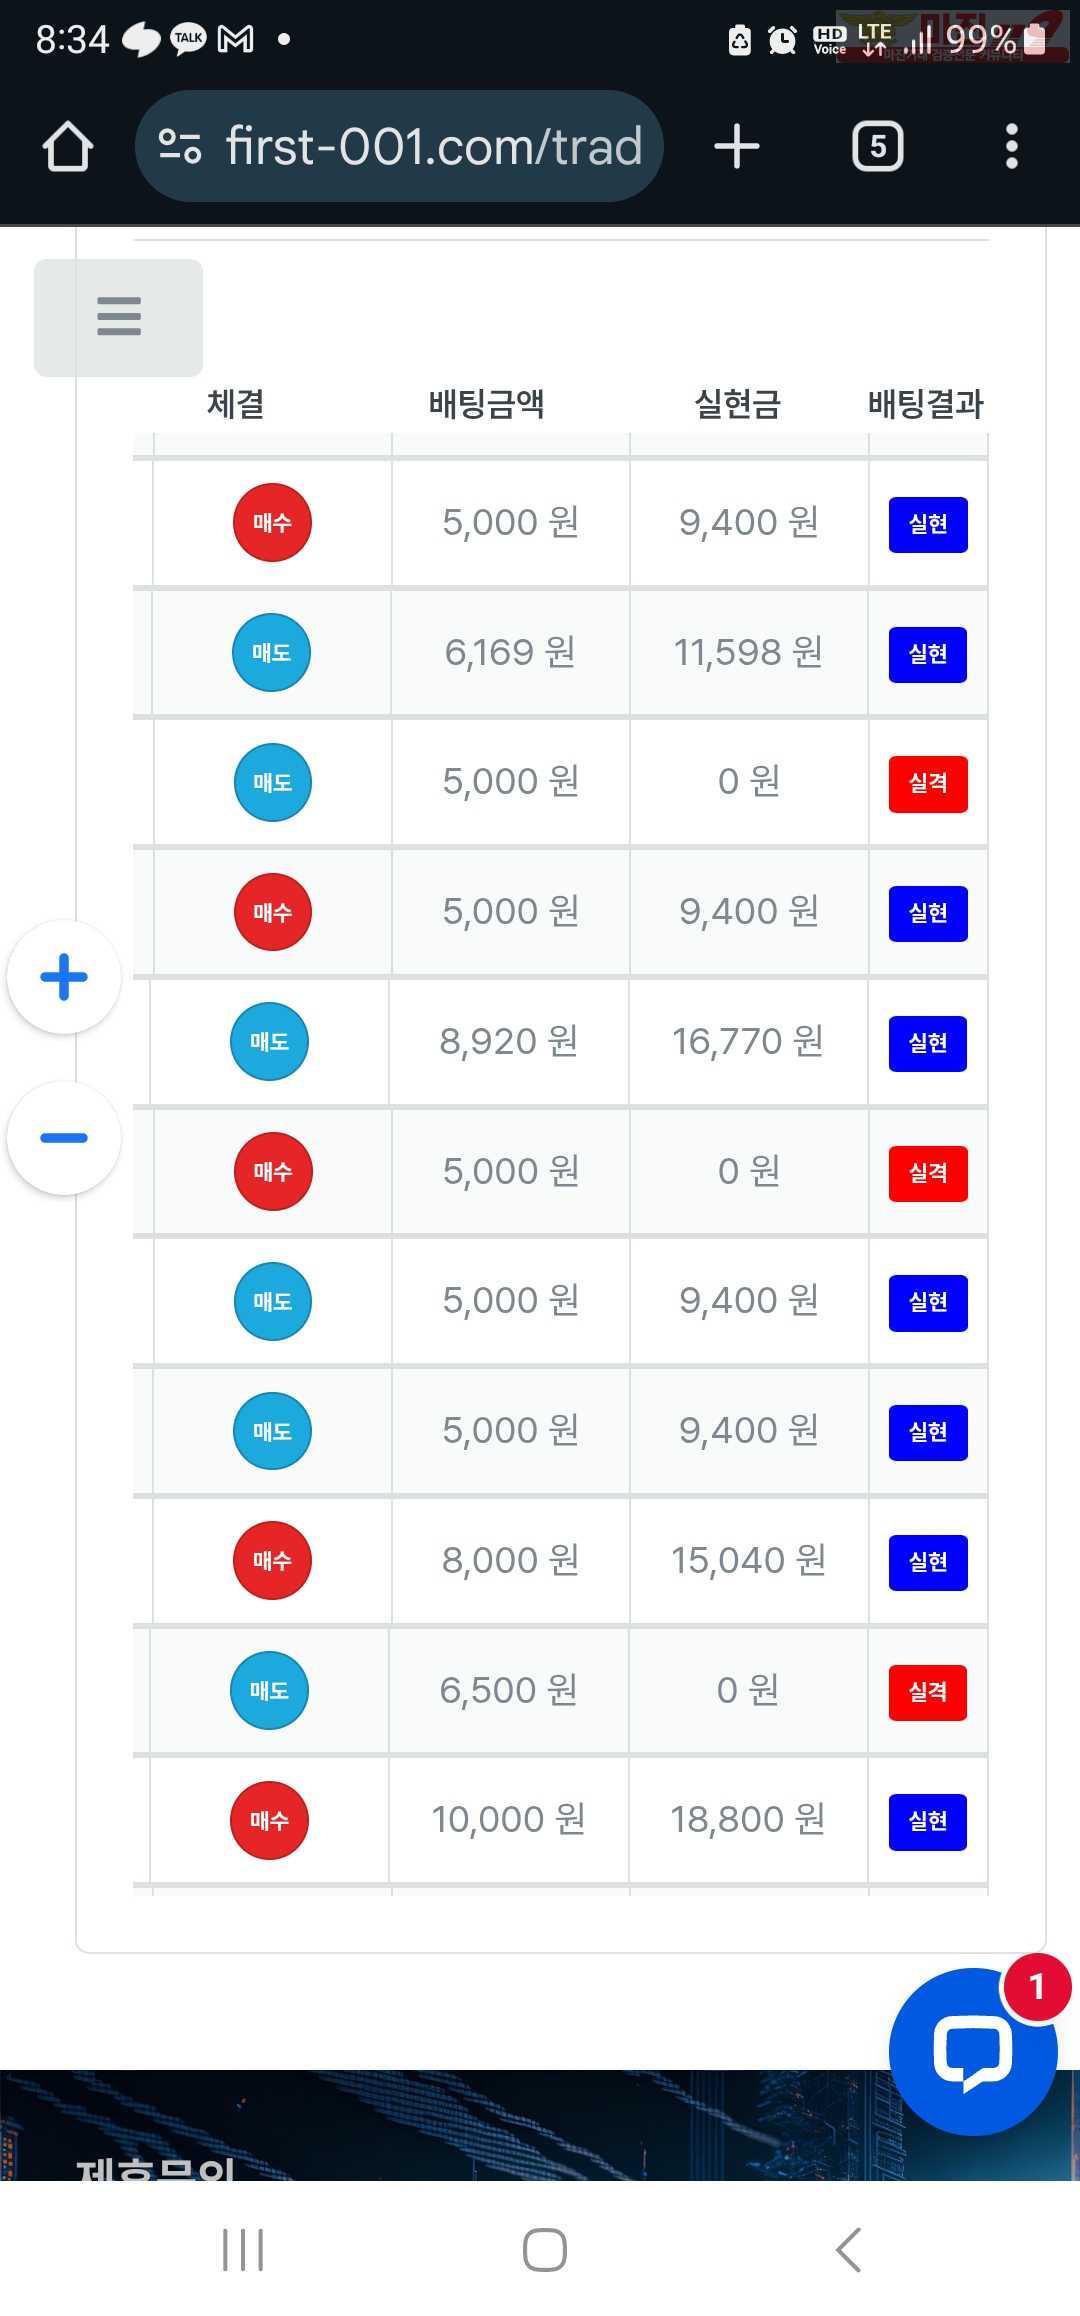Tap the first-001.com address bar
The width and height of the screenshot is (1080, 2316).
(433, 147)
